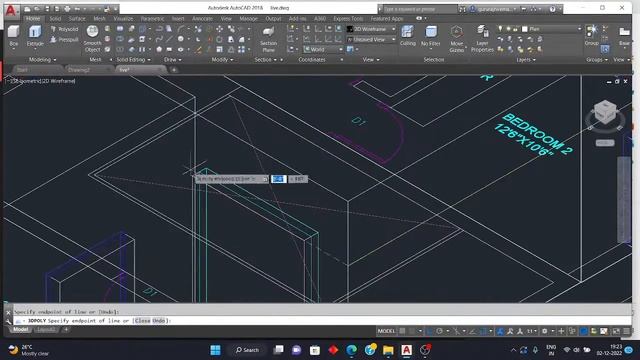
Task: Click the layer color swatch beside Plan
Action: [525, 29]
